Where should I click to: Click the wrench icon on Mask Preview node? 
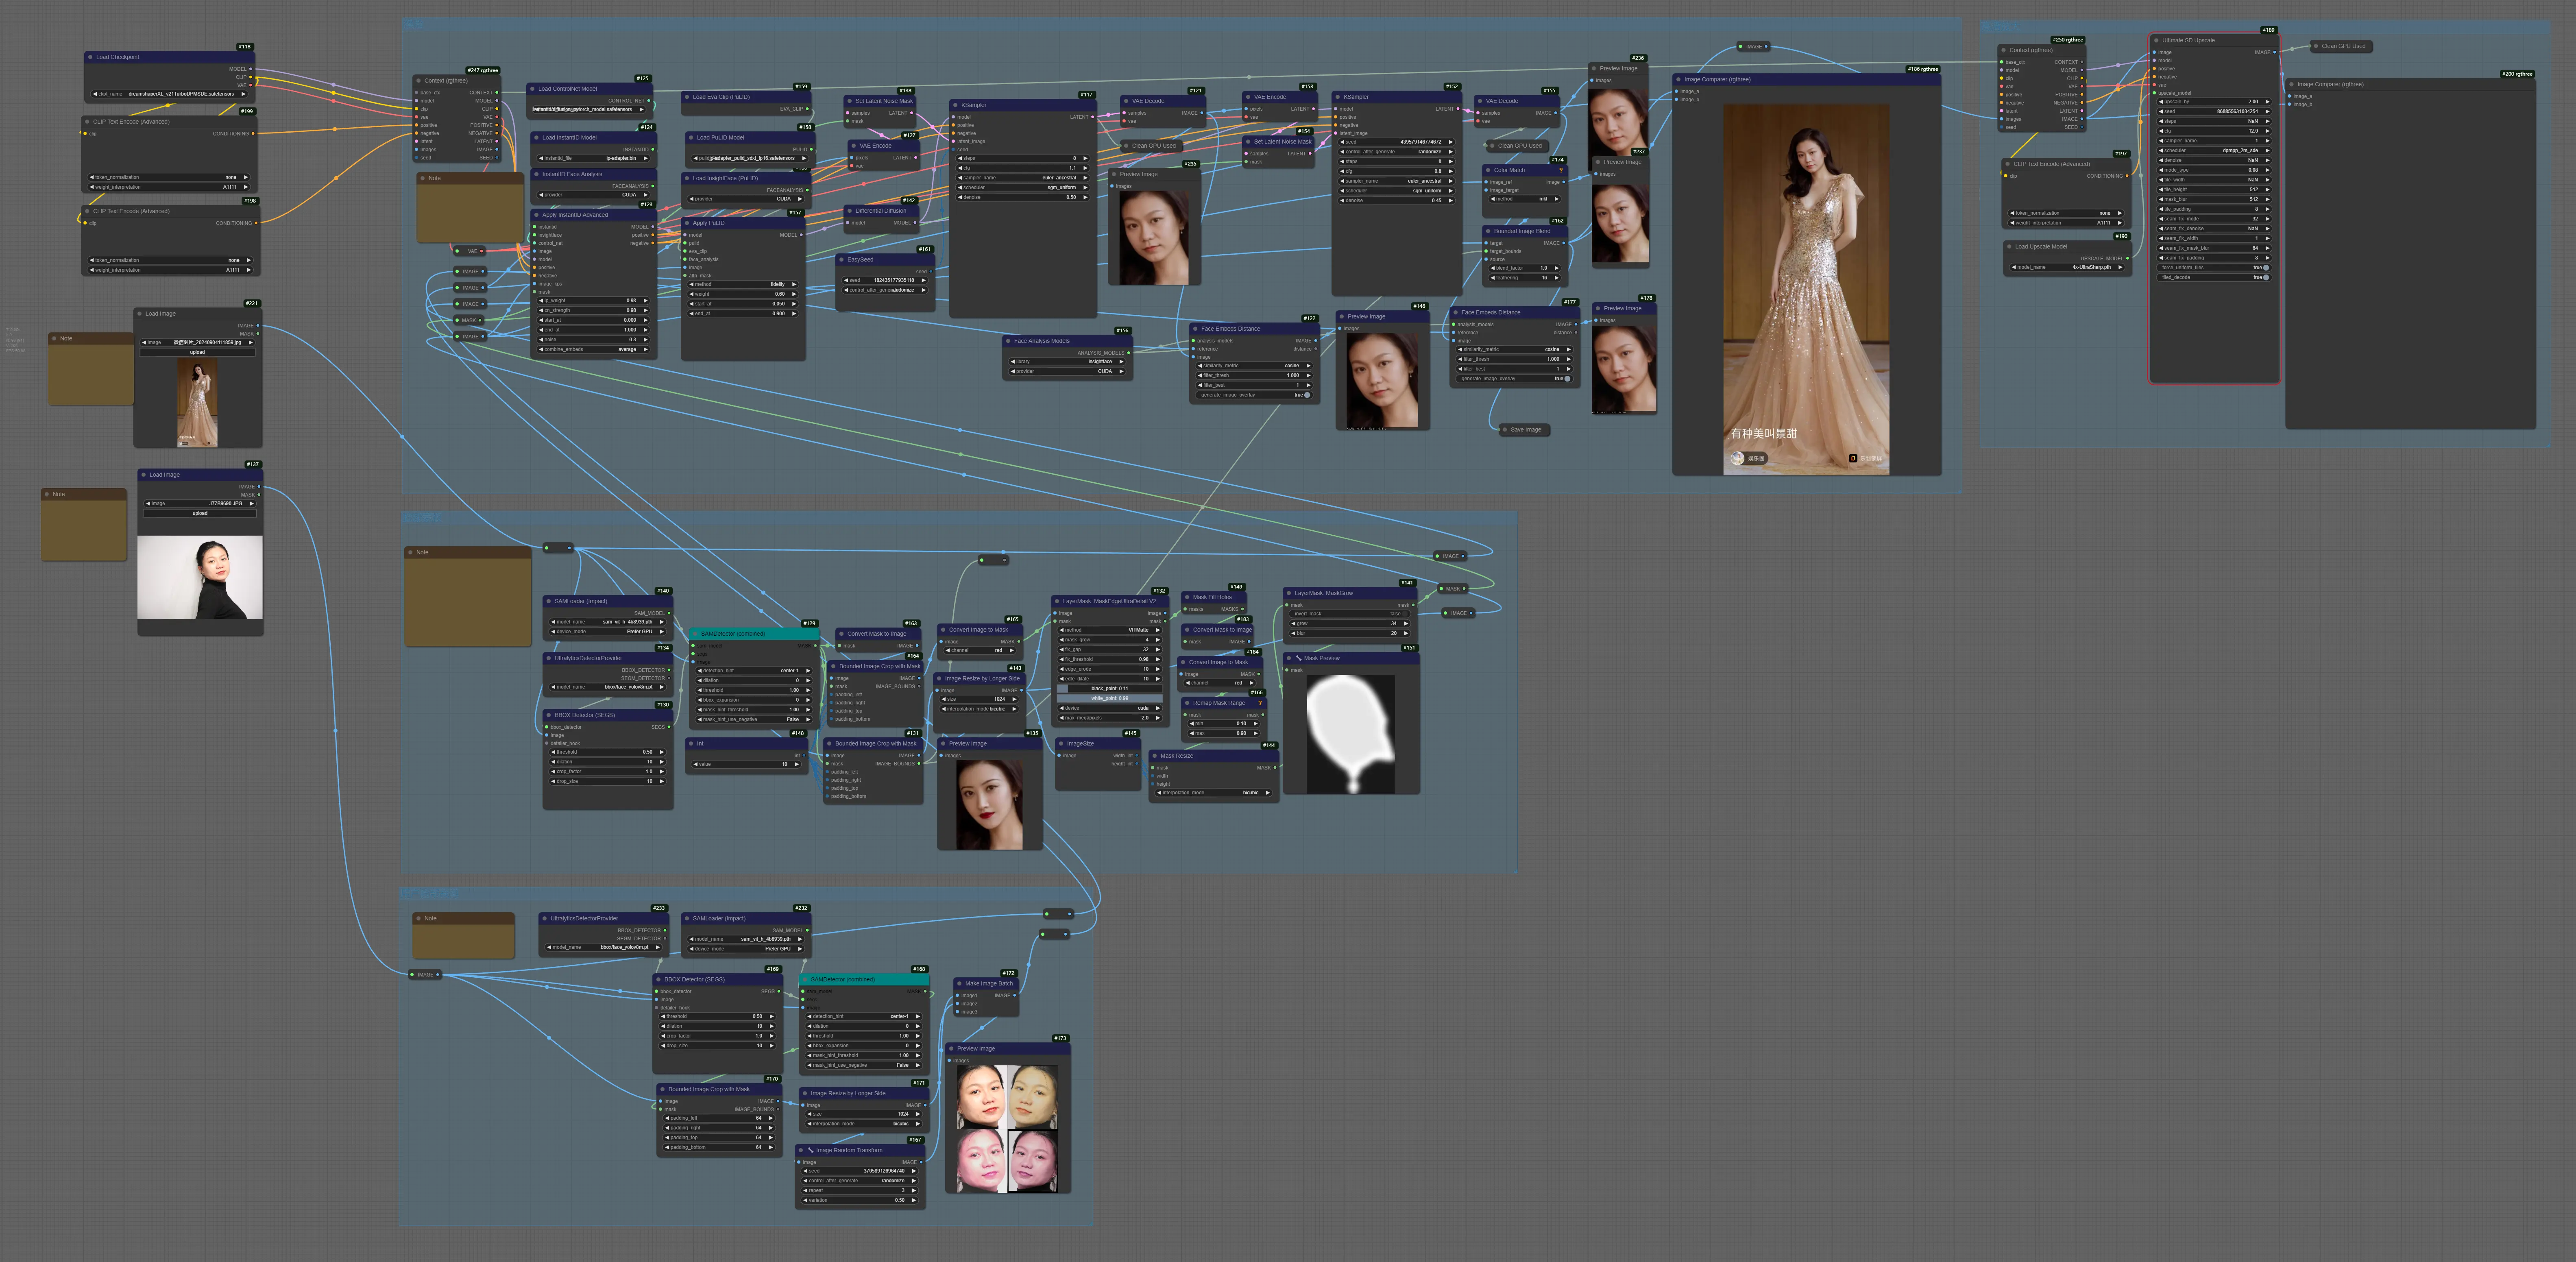[x=1299, y=658]
